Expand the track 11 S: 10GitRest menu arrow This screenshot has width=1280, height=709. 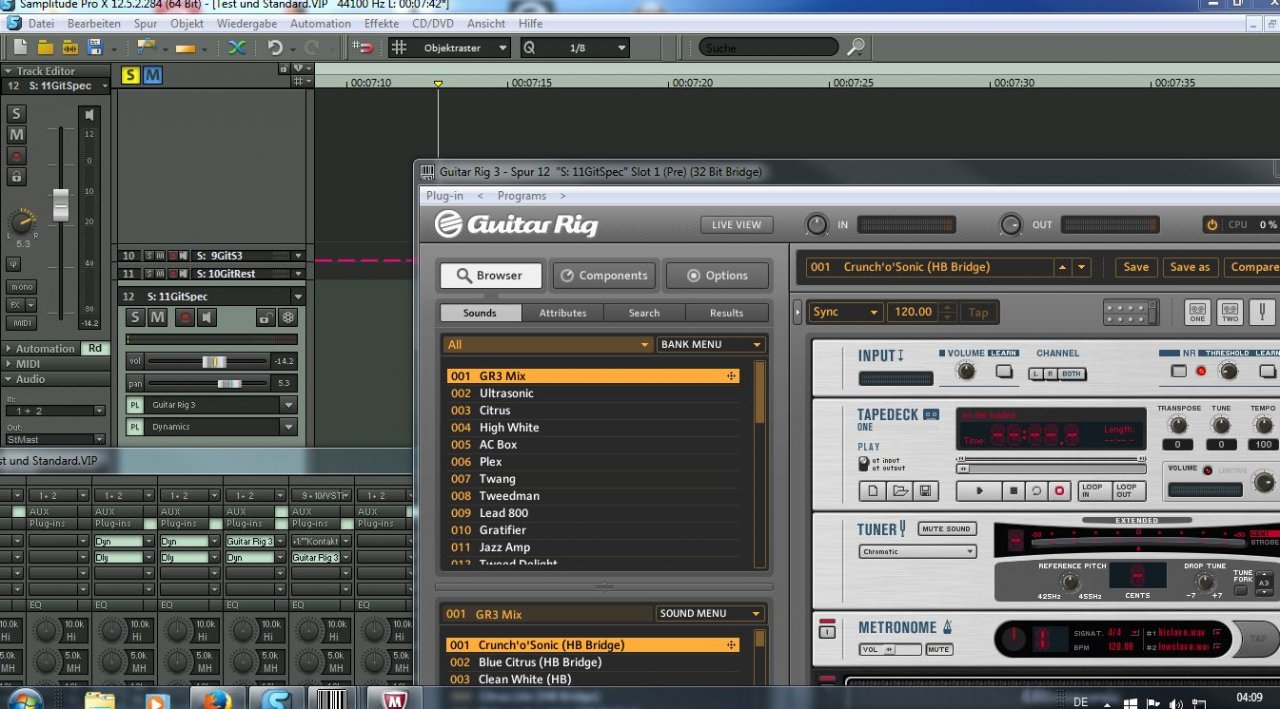(x=297, y=274)
